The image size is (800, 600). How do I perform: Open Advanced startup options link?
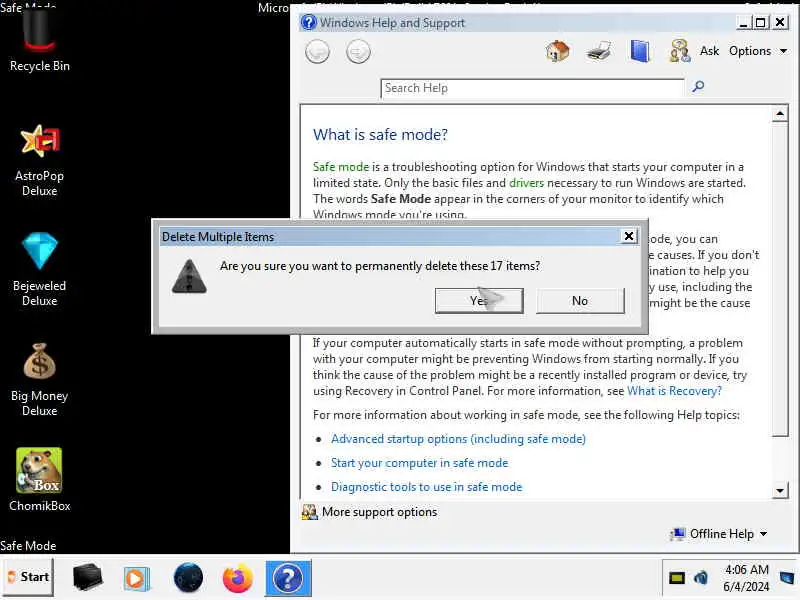(x=458, y=439)
